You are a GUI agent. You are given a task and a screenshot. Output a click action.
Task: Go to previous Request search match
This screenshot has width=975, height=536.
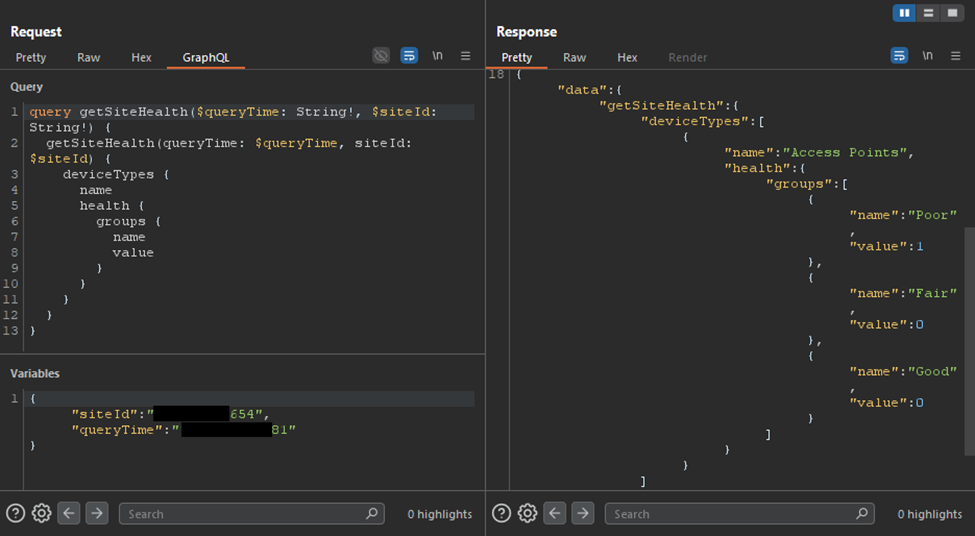69,513
